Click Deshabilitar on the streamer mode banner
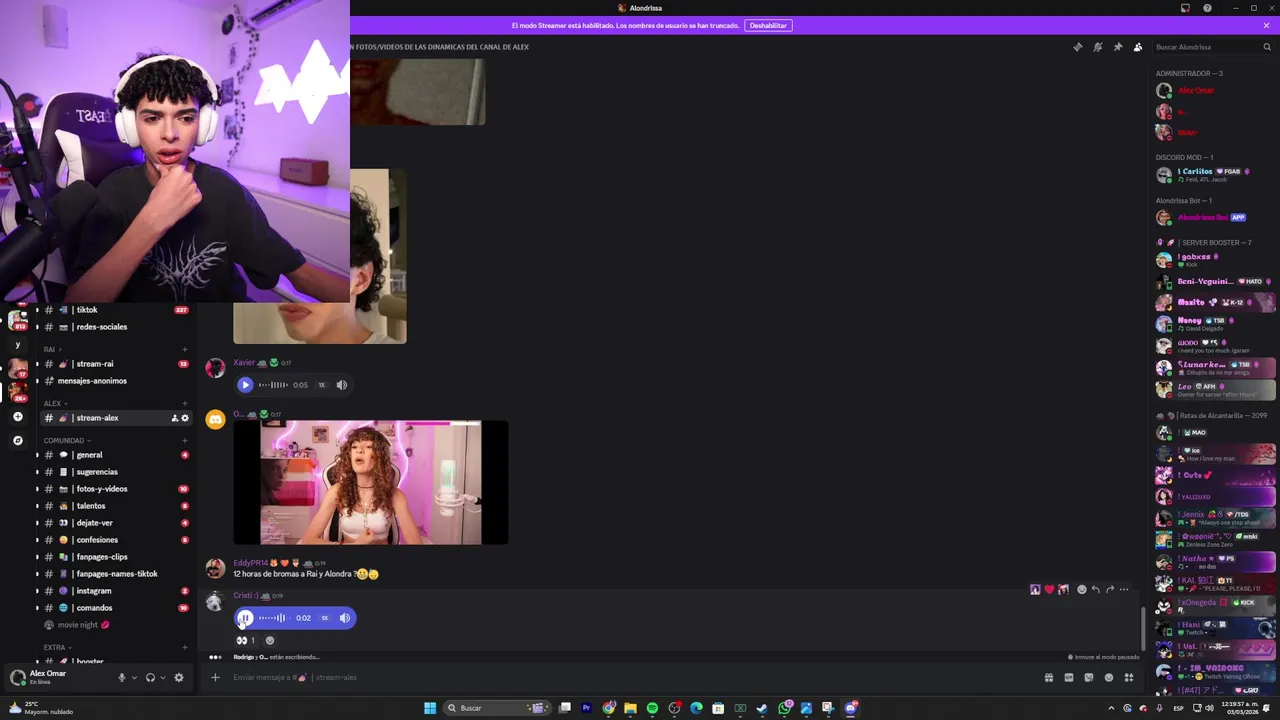The height and width of the screenshot is (720, 1280). [x=768, y=25]
